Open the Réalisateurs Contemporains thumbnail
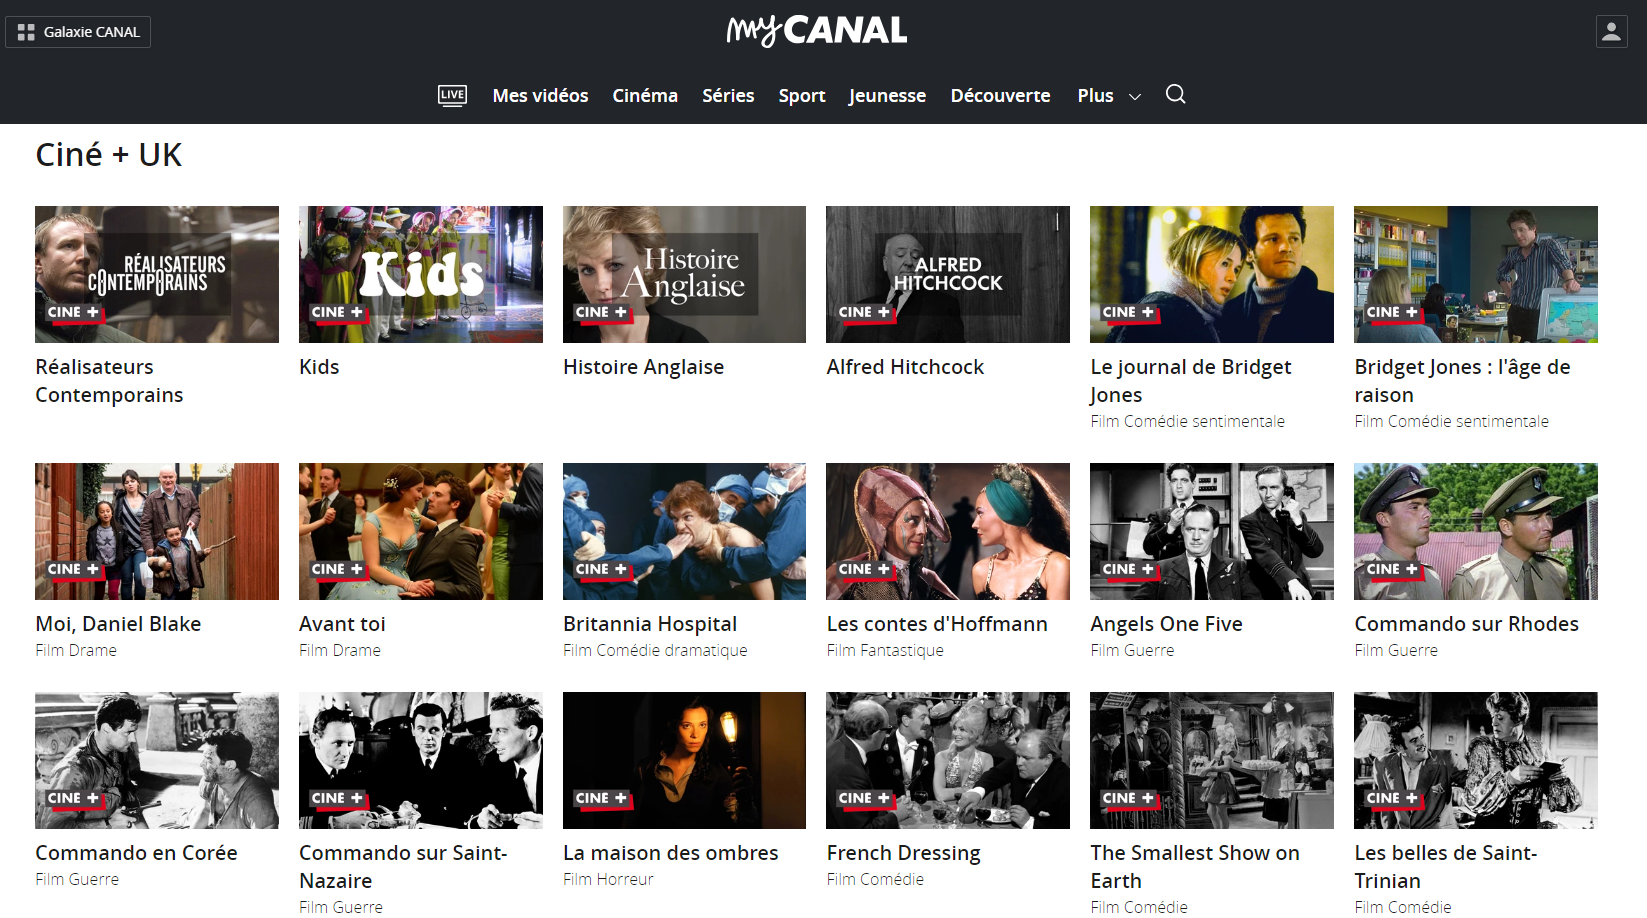 [157, 274]
